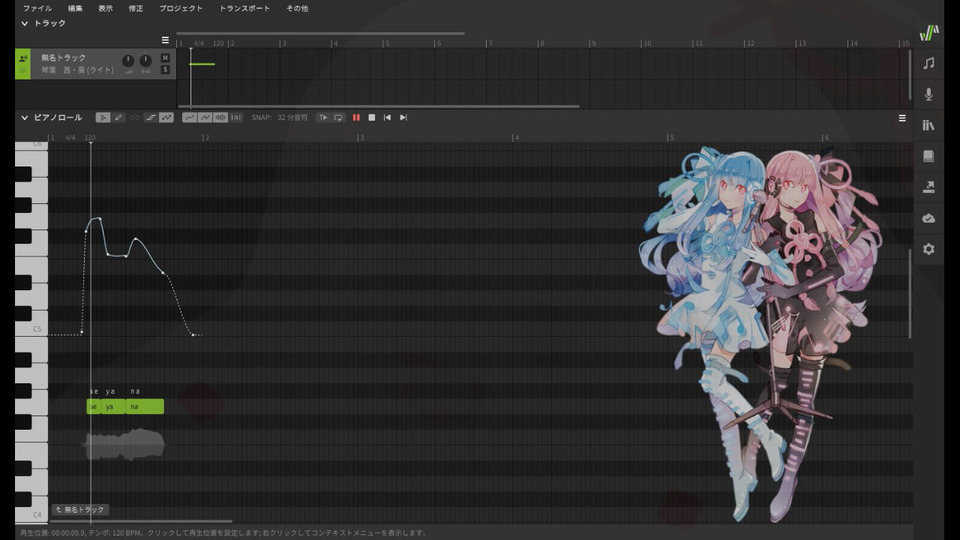Jump to start with skip-back button
960x540 pixels.
coord(387,118)
